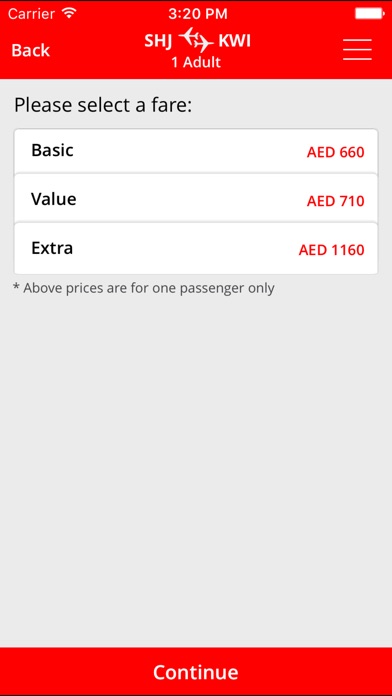Choose the Extra fare option
Viewport: 392px width, 696px height.
[x=196, y=249]
